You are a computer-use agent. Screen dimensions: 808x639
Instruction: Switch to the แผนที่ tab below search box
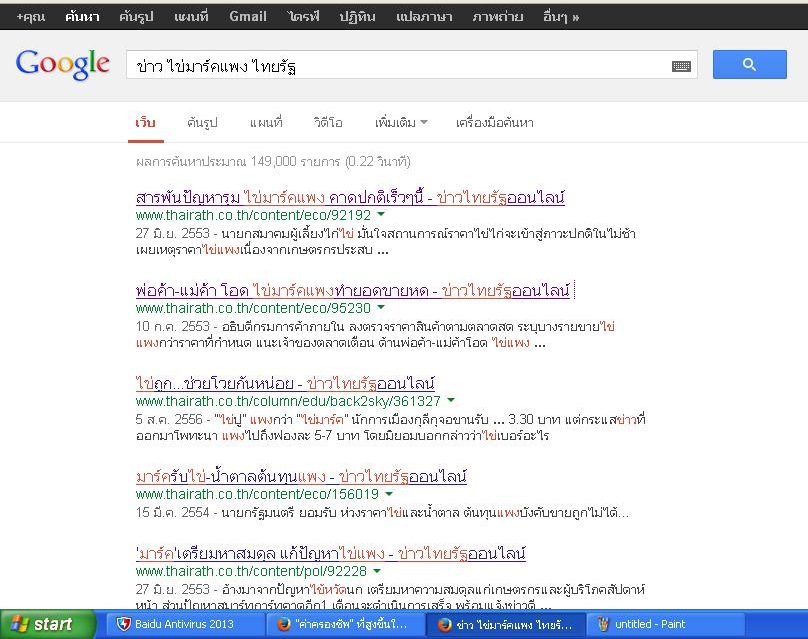click(x=266, y=123)
